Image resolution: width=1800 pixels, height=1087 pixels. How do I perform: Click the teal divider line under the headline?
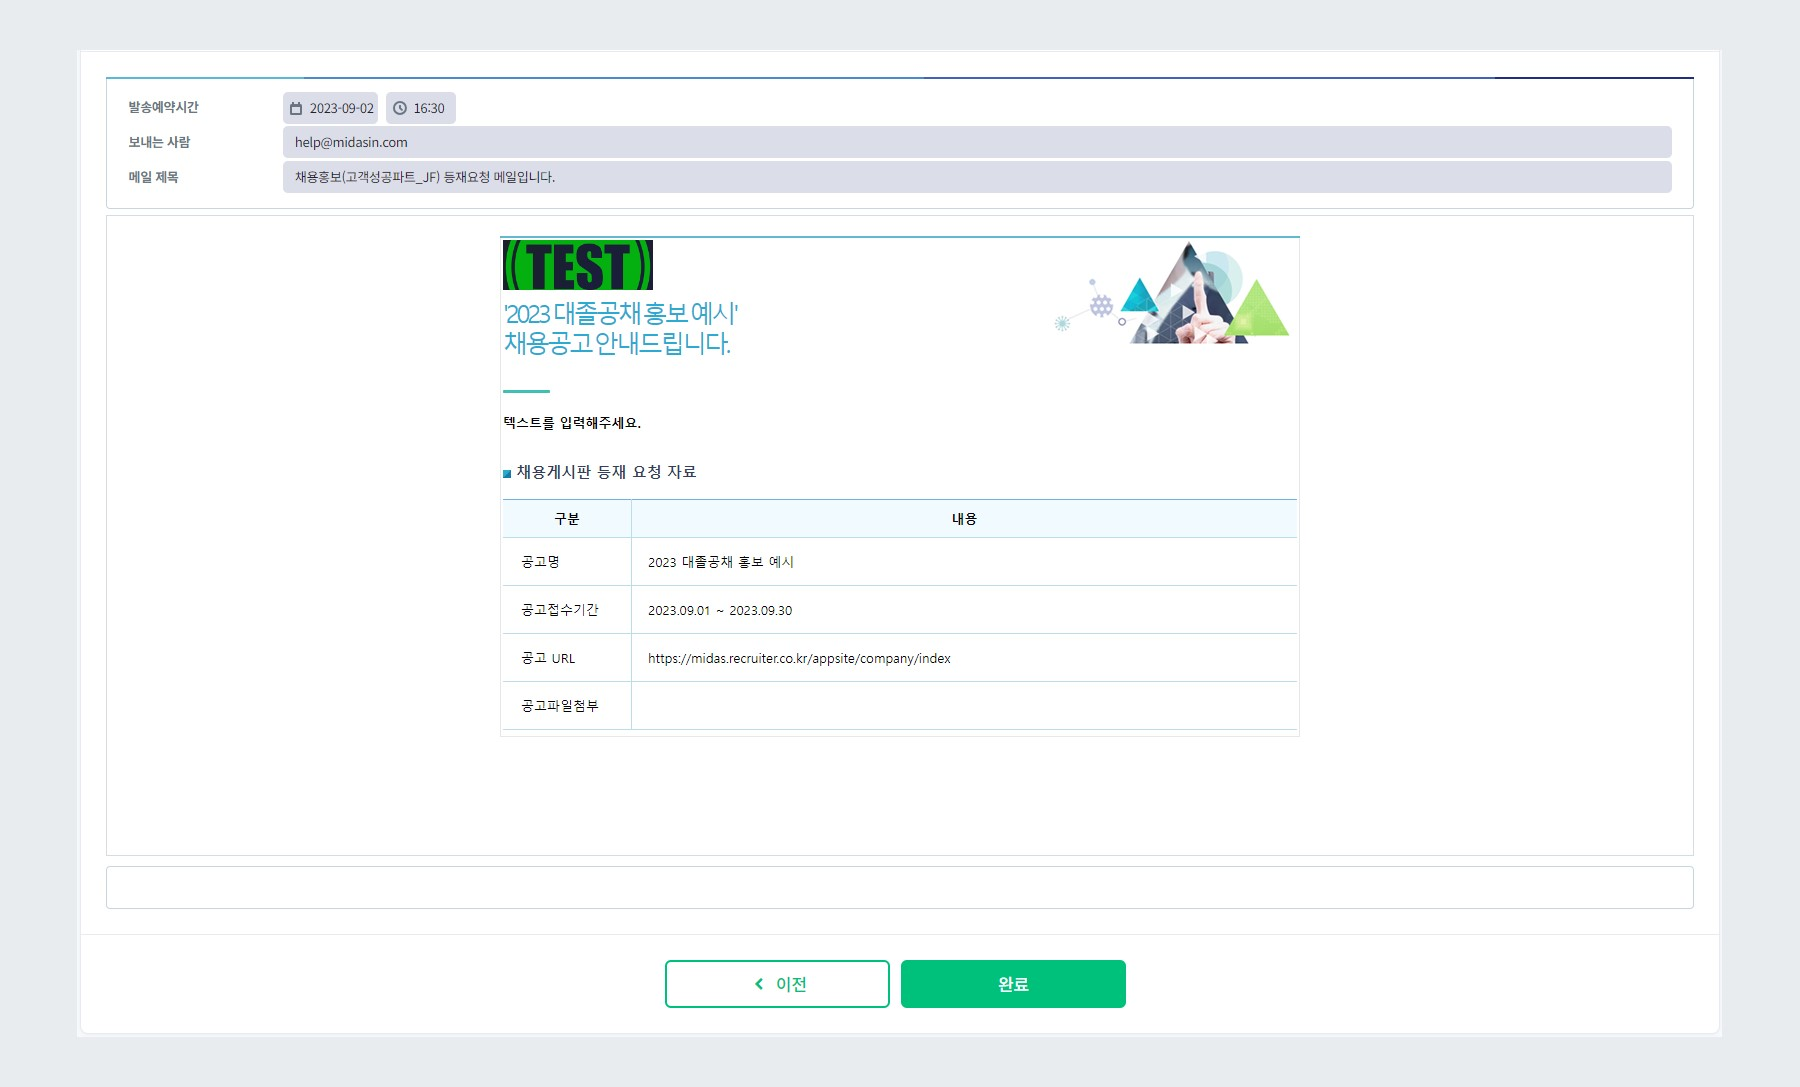pos(527,393)
